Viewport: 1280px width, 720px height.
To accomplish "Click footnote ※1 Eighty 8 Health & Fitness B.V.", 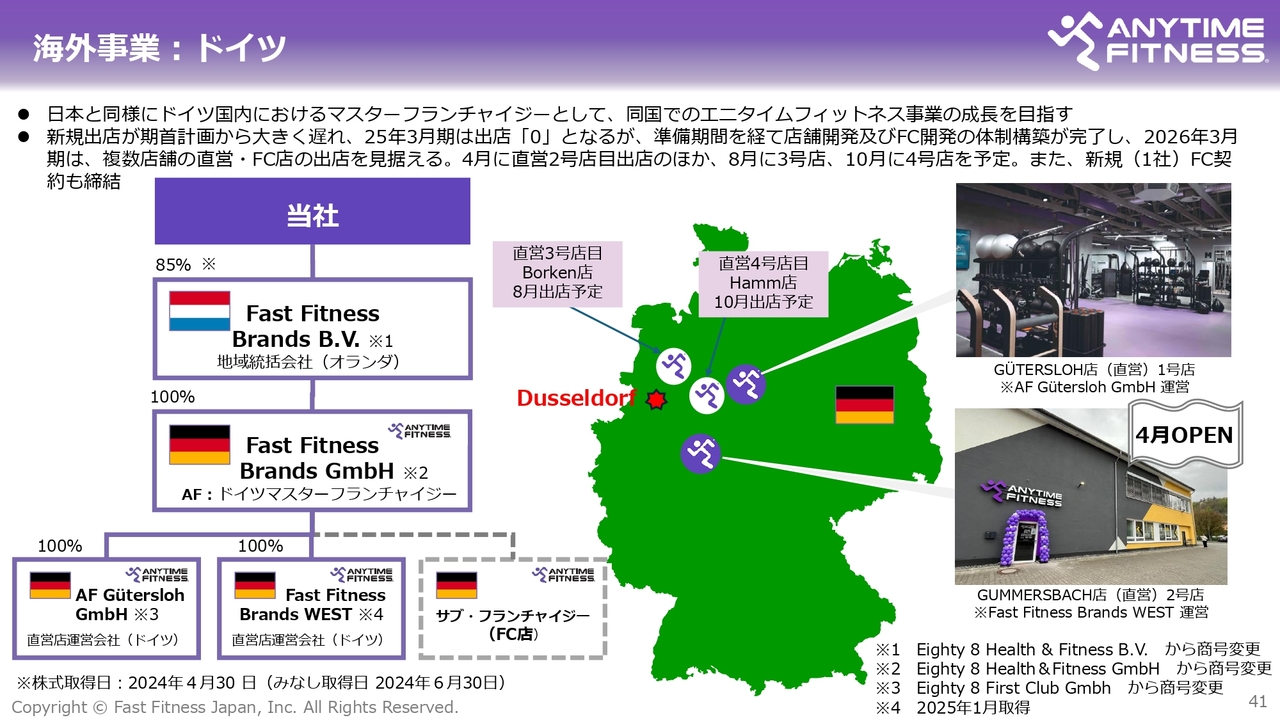I will click(1067, 649).
